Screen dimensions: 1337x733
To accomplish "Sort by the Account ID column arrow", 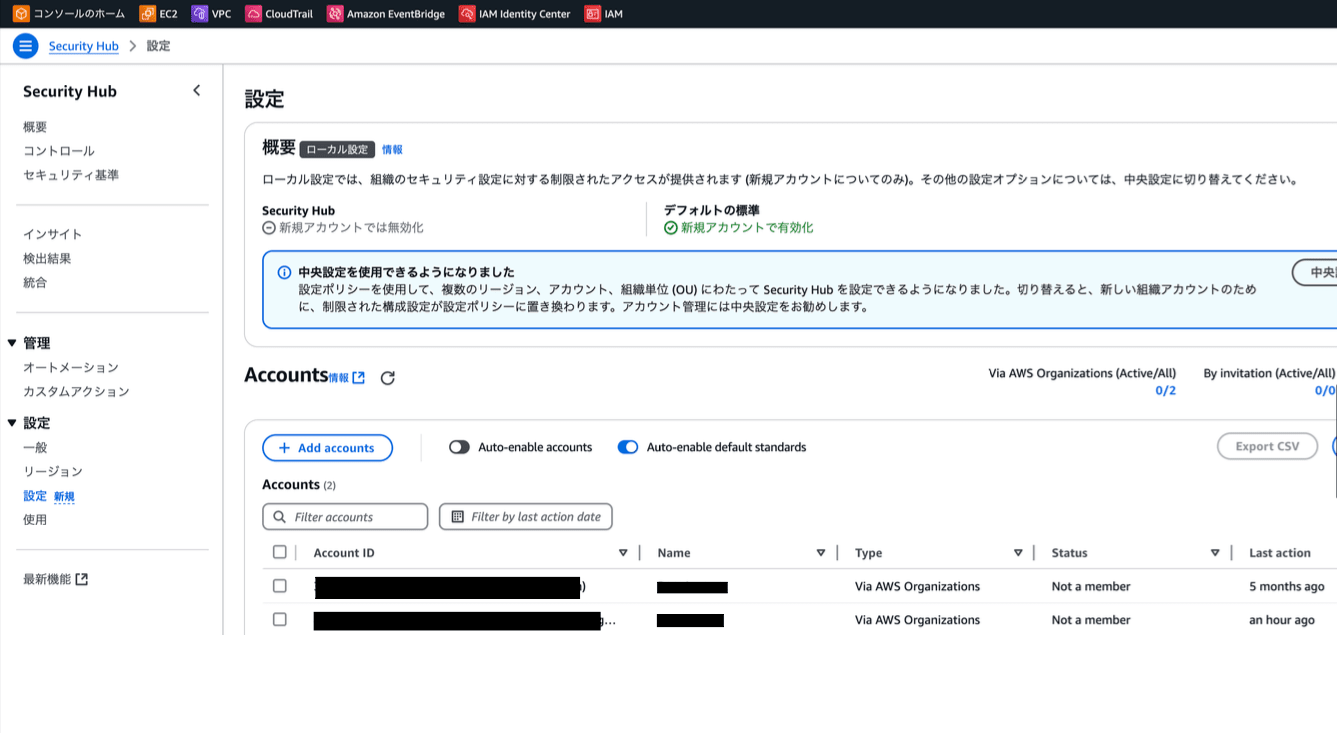I will (623, 553).
